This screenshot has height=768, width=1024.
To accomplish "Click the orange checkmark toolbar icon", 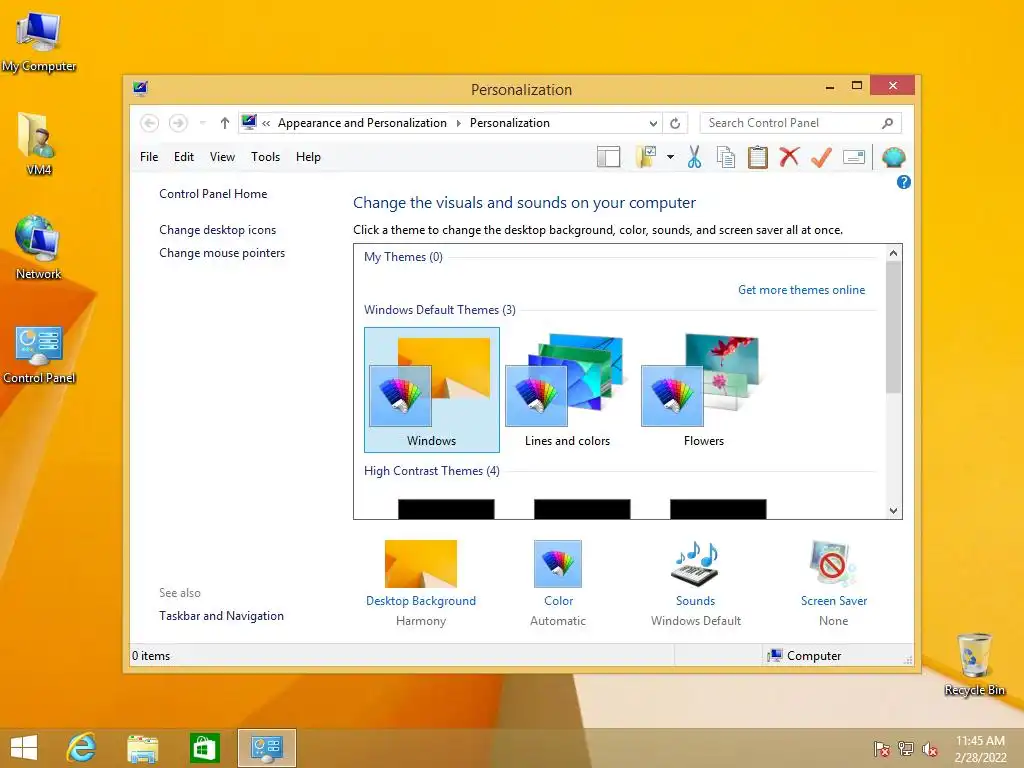I will tap(822, 157).
